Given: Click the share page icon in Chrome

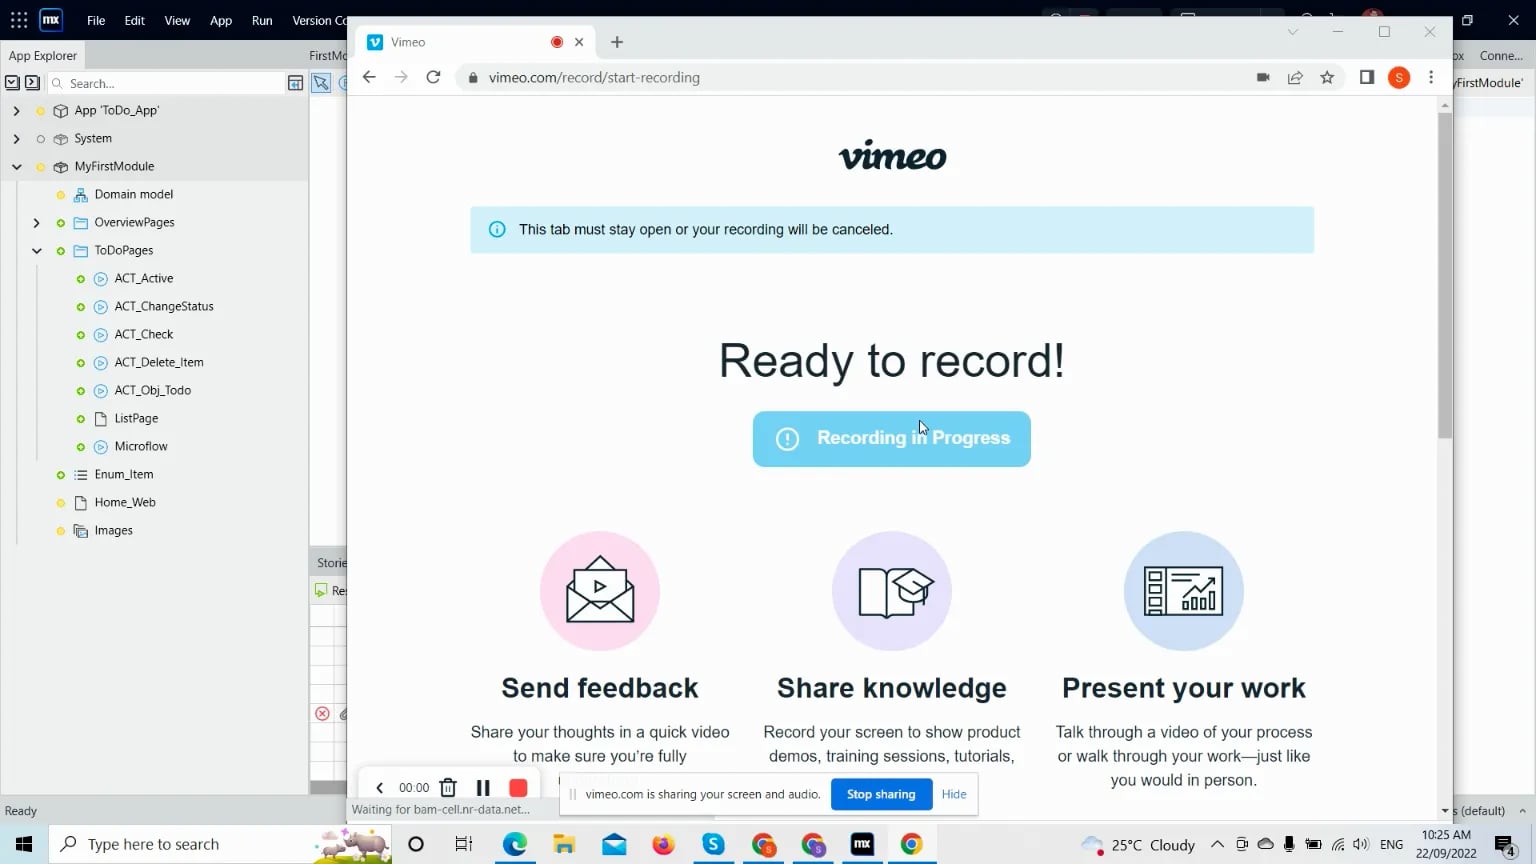Looking at the screenshot, I should click(1295, 77).
